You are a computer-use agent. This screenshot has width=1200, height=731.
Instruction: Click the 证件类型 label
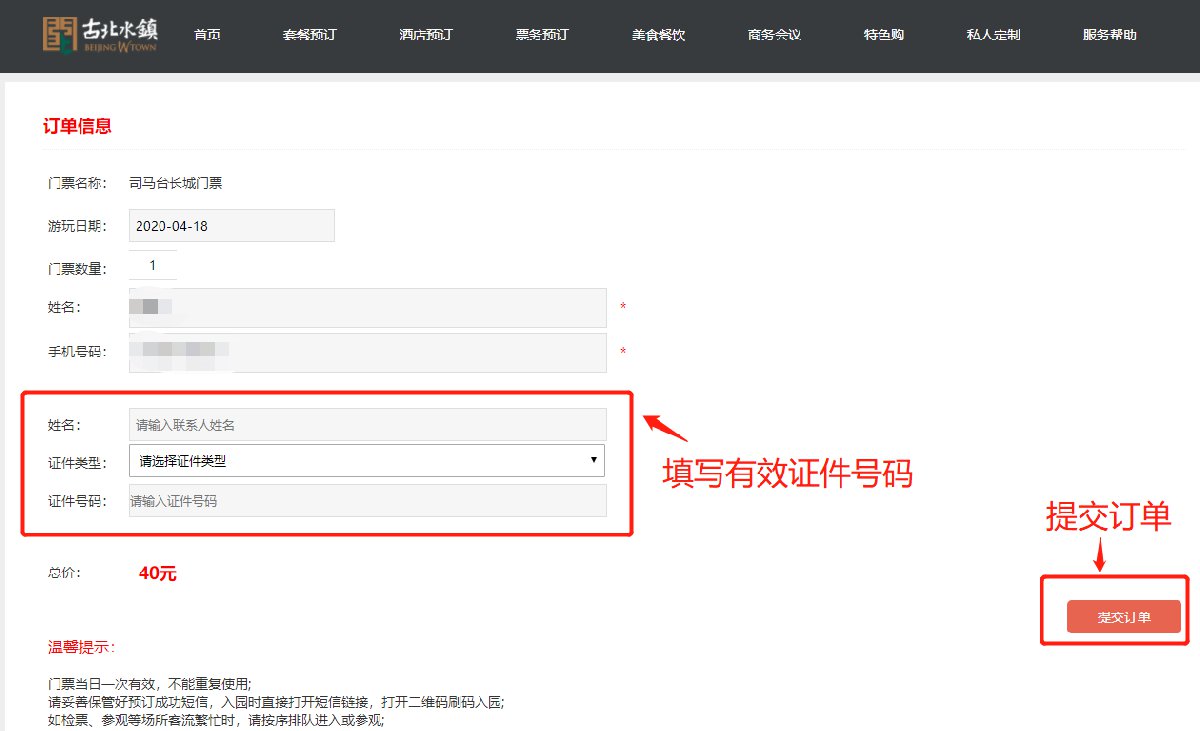[x=76, y=463]
